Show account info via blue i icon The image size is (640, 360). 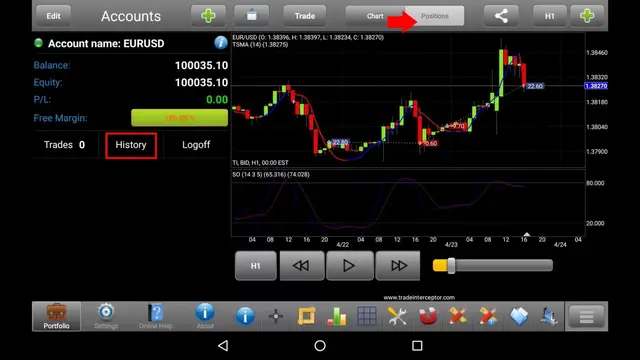point(221,43)
